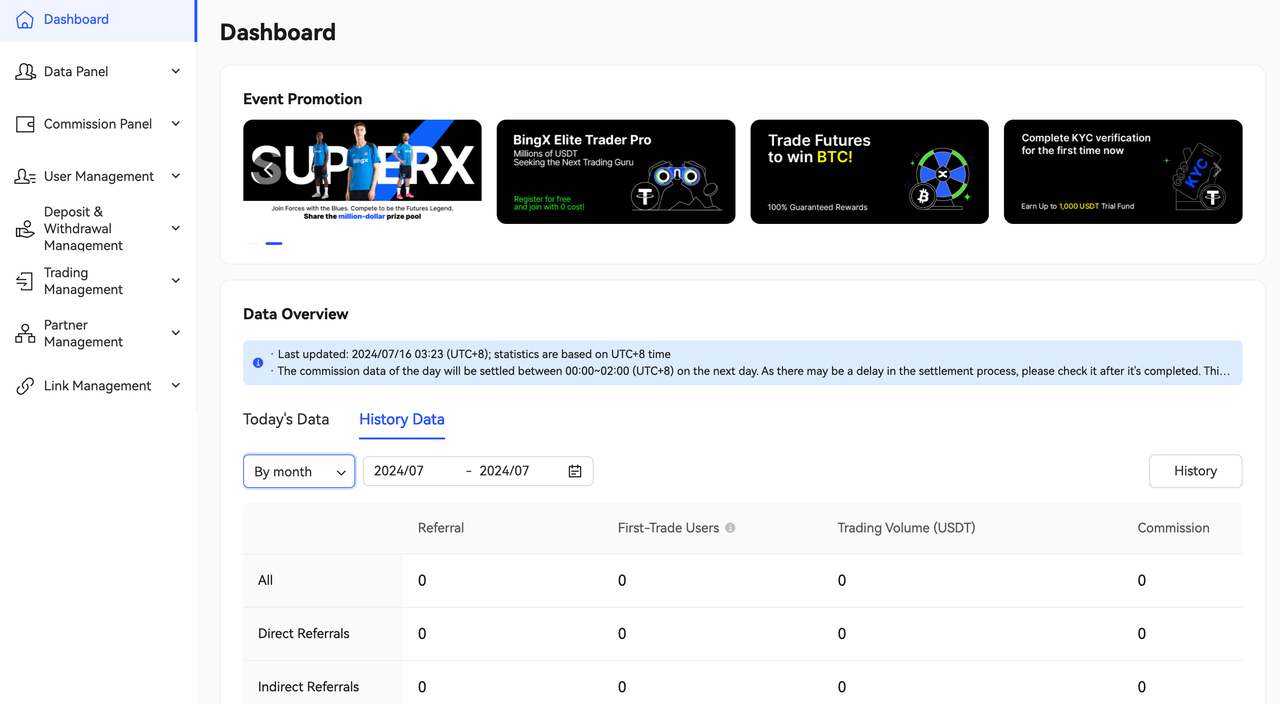Click the History button
1280x704 pixels.
click(x=1195, y=471)
